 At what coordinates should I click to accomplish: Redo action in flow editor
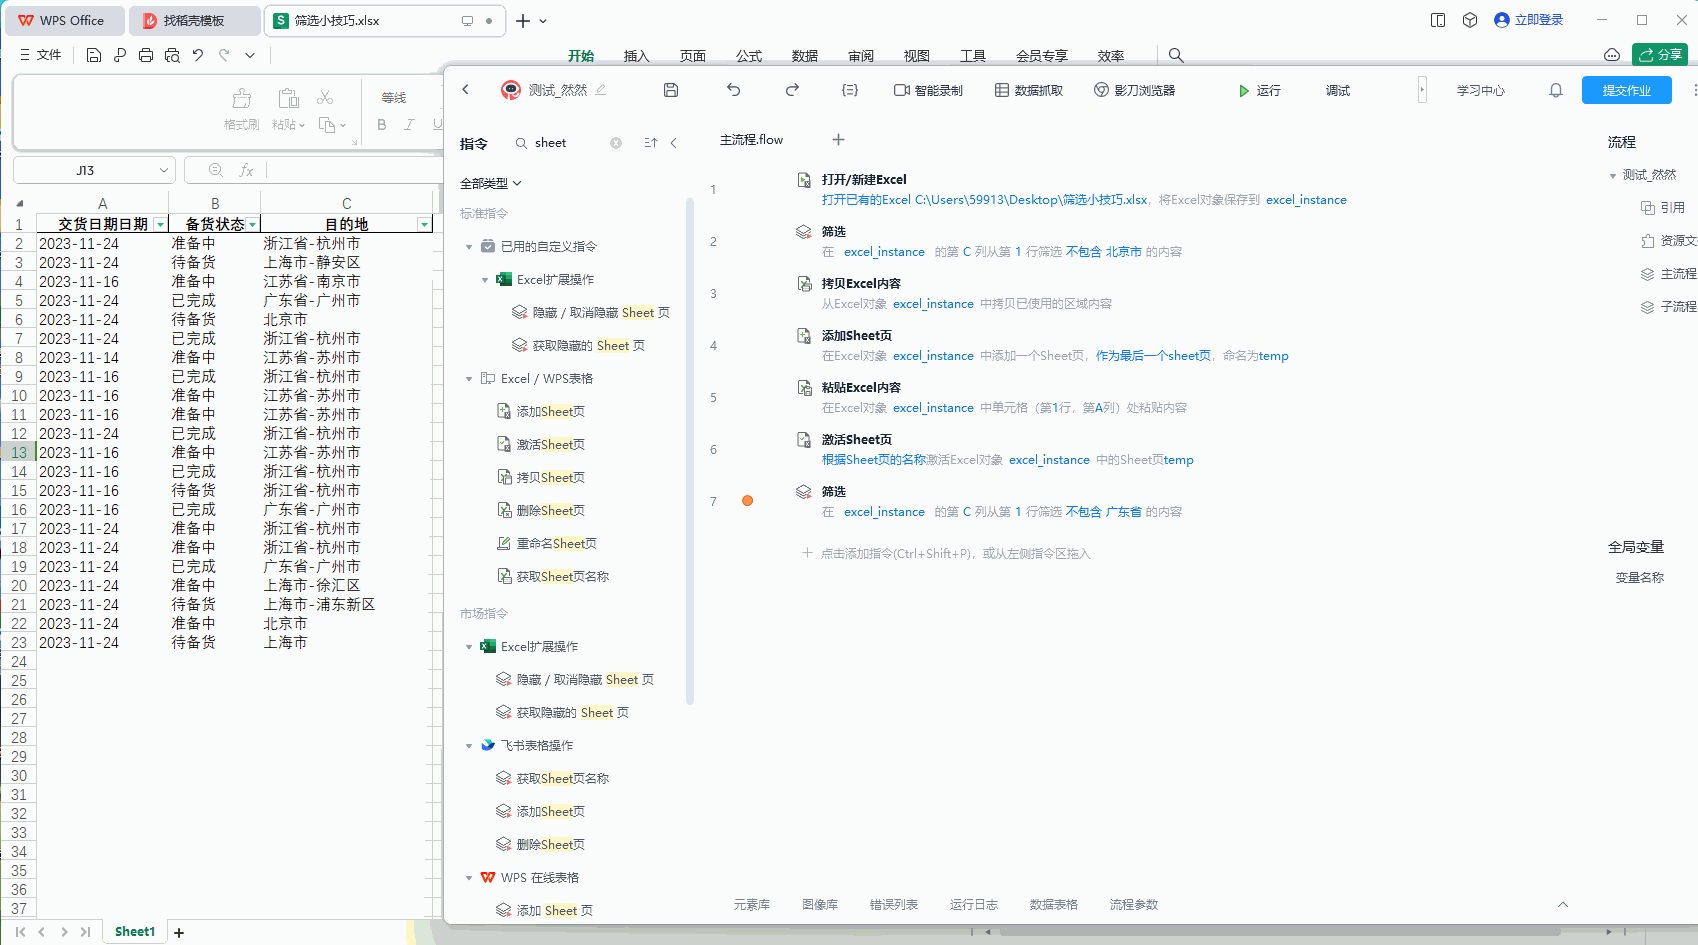pos(792,90)
